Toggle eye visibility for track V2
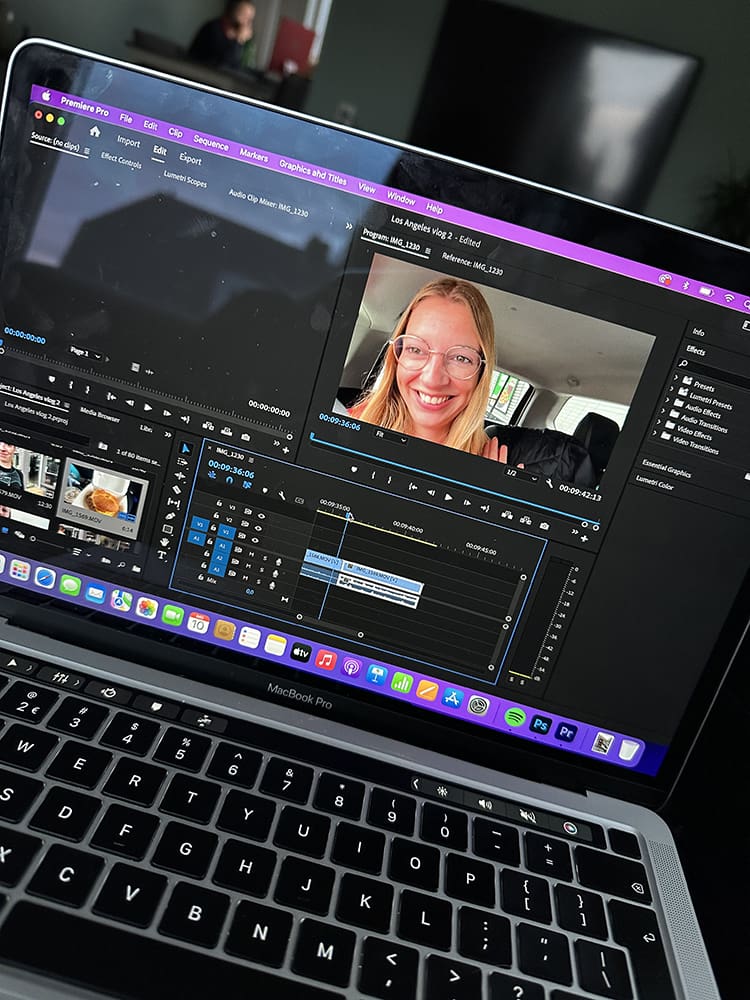Viewport: 750px width, 1000px height. [x=259, y=528]
